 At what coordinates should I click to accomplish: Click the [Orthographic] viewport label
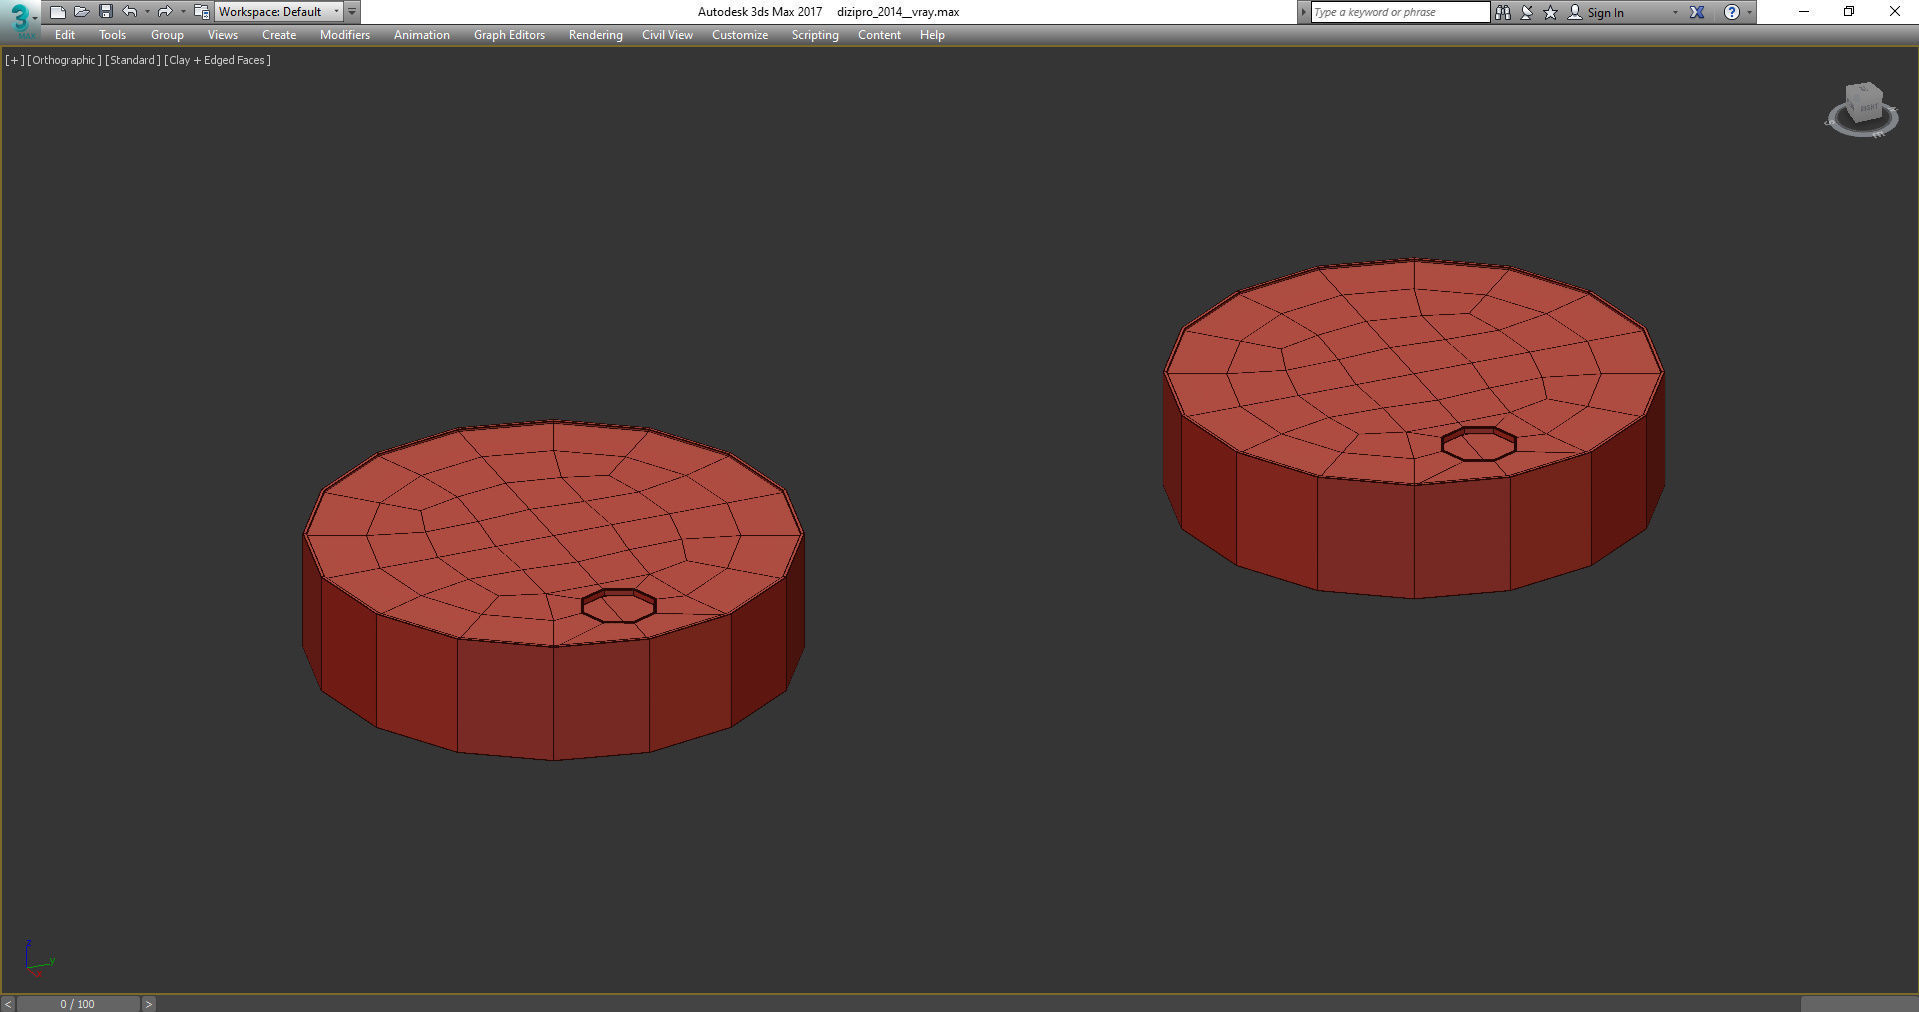pyautogui.click(x=64, y=60)
